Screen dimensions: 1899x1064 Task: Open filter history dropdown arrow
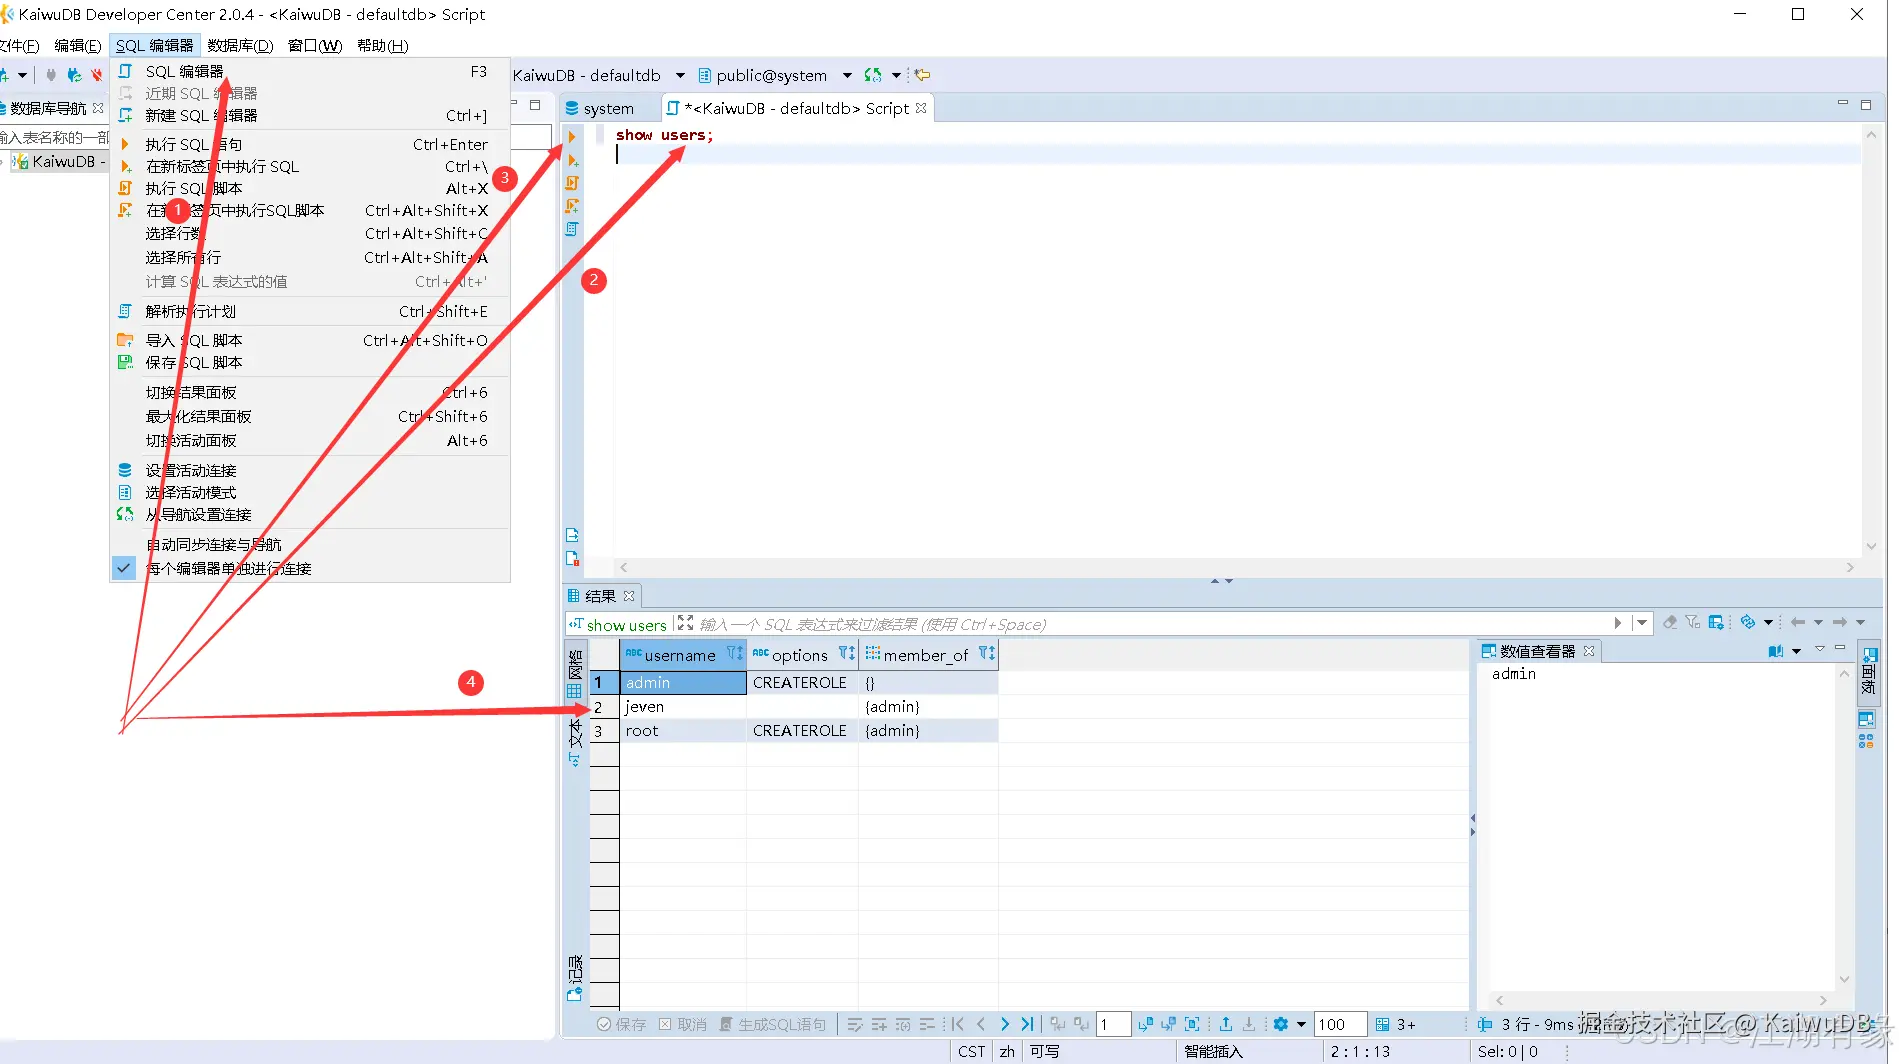coord(1641,623)
